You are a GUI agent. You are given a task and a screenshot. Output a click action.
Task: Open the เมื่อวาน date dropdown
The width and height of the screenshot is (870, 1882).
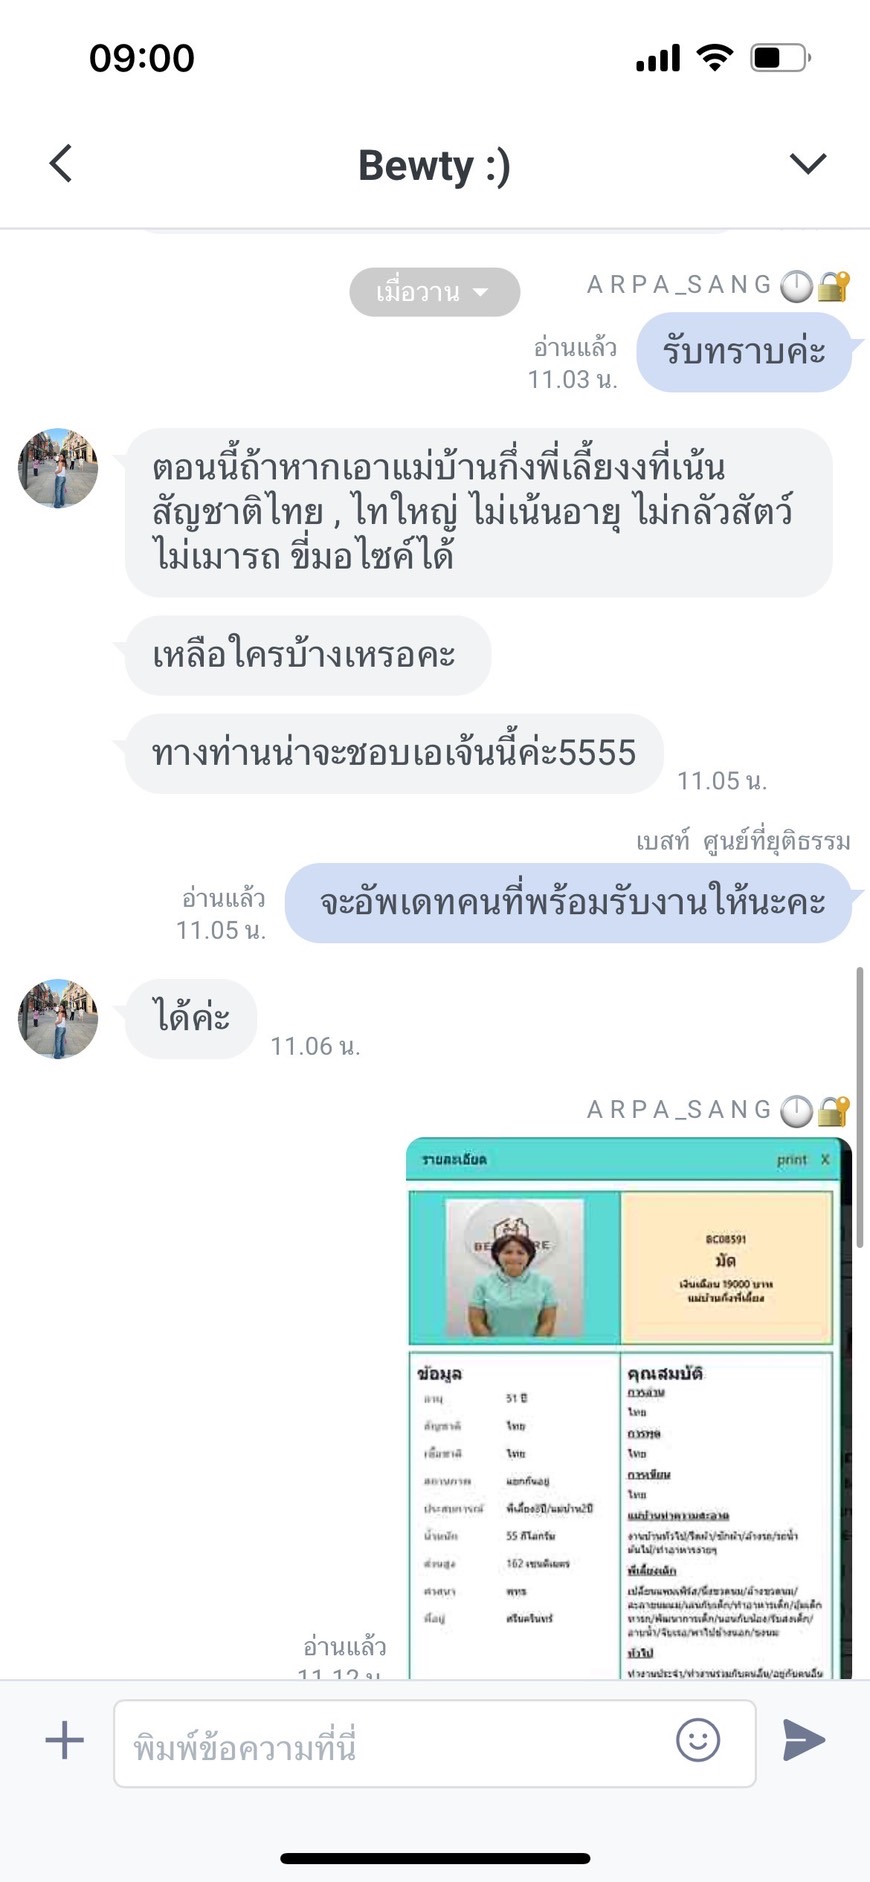(434, 292)
